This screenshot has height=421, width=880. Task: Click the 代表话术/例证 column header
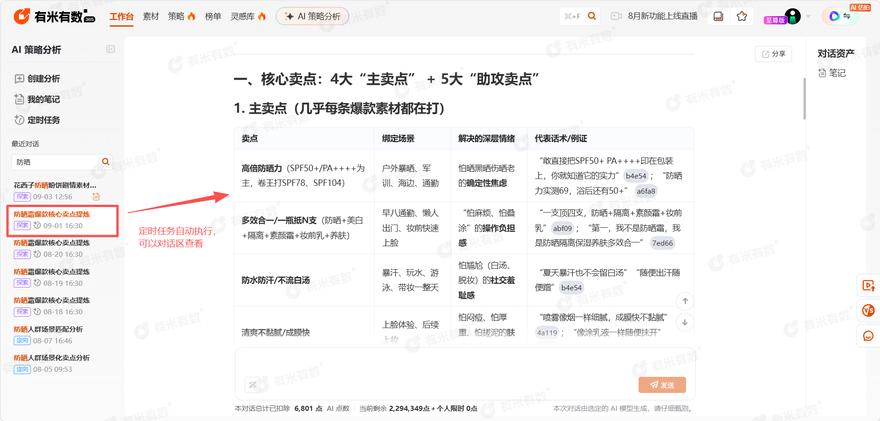(x=561, y=138)
